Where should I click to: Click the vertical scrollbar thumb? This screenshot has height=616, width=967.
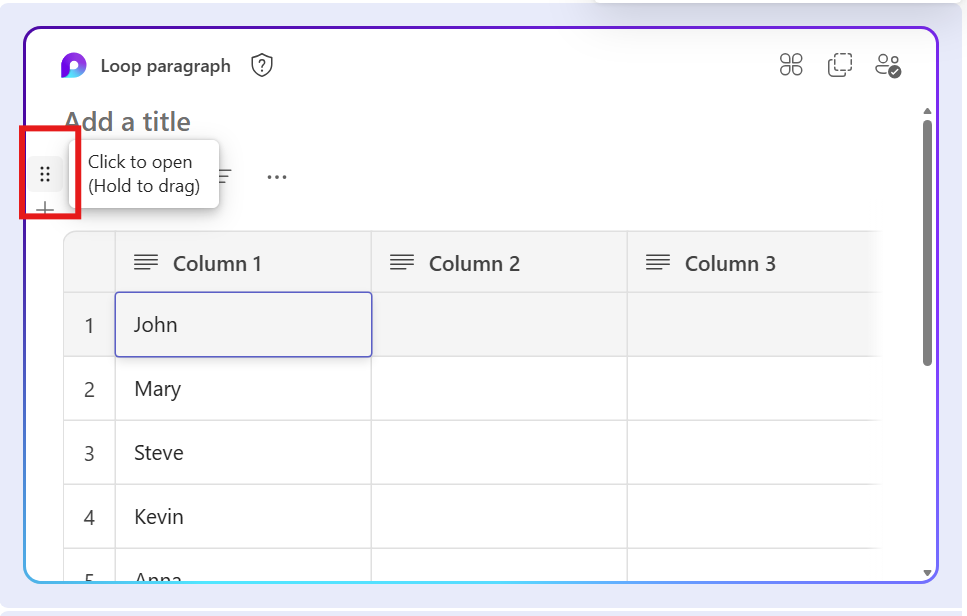(927, 243)
